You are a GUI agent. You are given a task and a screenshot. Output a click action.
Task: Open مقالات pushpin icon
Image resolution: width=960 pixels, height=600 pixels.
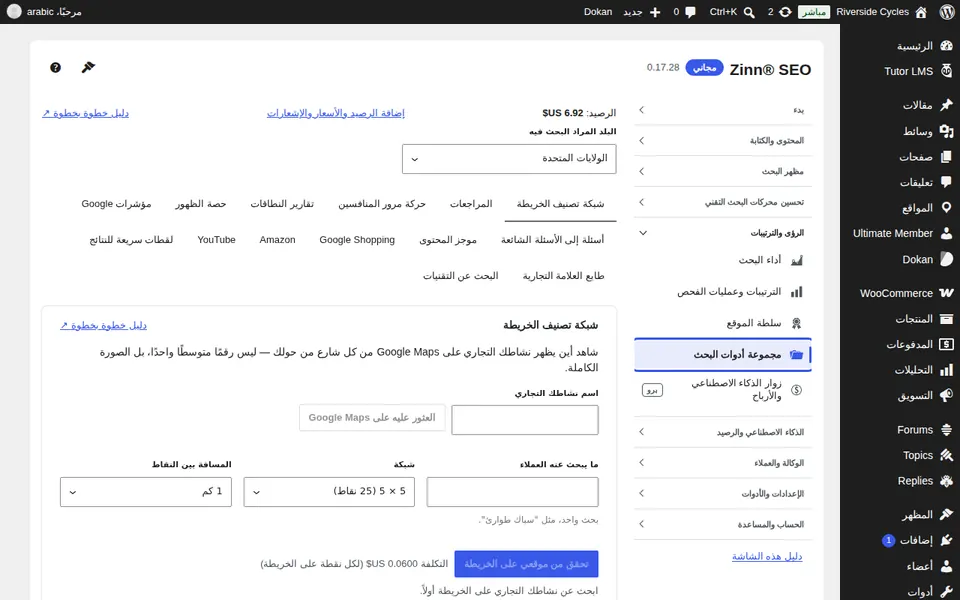947,105
